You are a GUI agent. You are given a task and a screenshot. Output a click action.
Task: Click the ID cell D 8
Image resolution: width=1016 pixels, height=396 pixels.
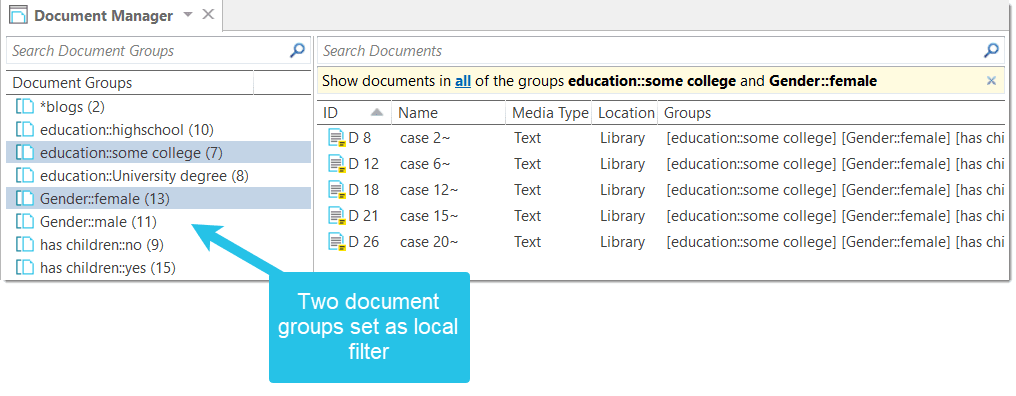(x=360, y=138)
